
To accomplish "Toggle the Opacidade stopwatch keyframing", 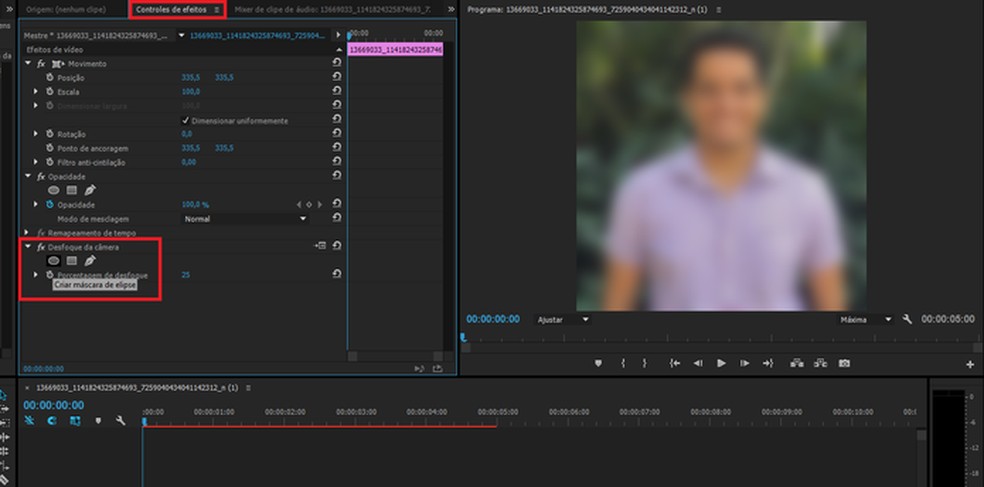I will (49, 204).
